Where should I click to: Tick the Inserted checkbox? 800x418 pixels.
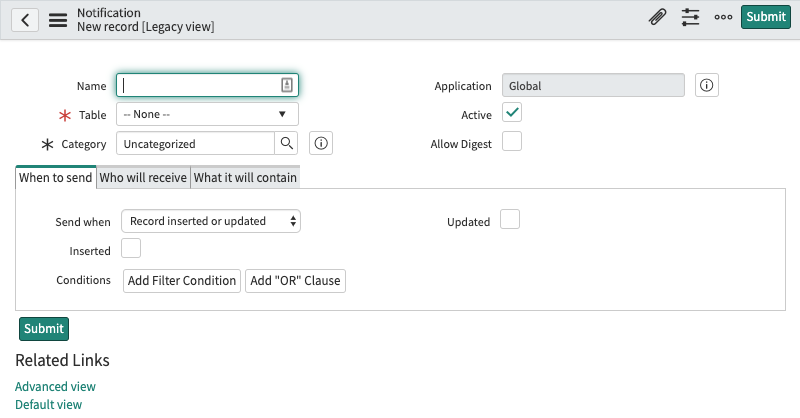click(131, 248)
